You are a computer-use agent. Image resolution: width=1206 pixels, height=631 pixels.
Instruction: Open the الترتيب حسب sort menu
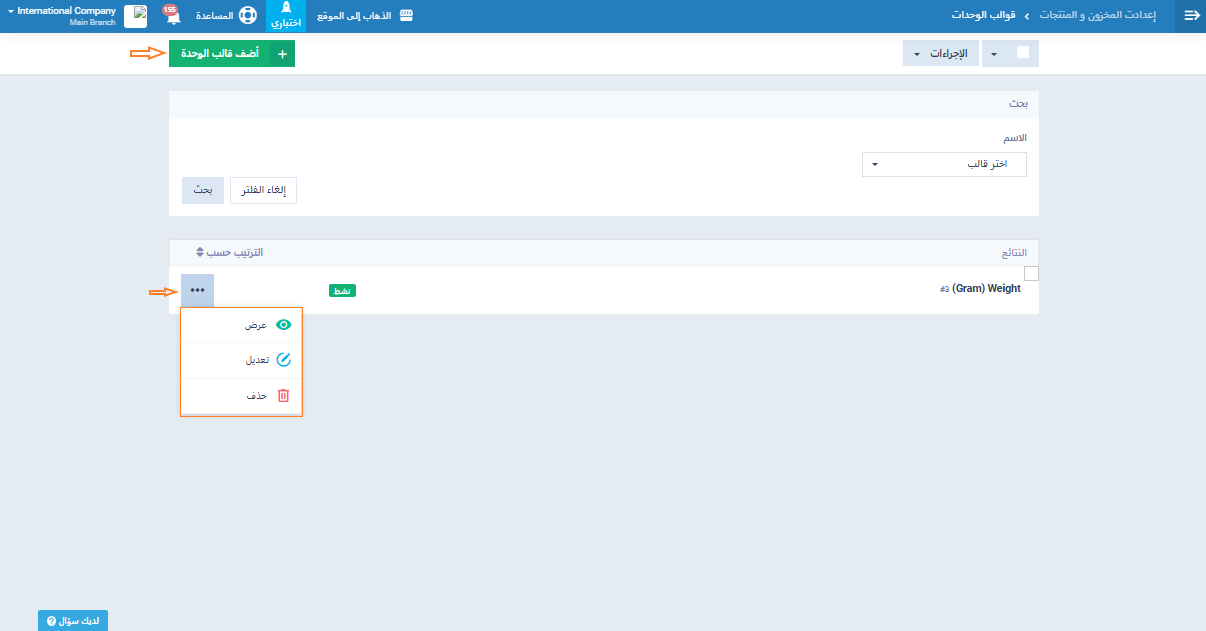pyautogui.click(x=229, y=252)
